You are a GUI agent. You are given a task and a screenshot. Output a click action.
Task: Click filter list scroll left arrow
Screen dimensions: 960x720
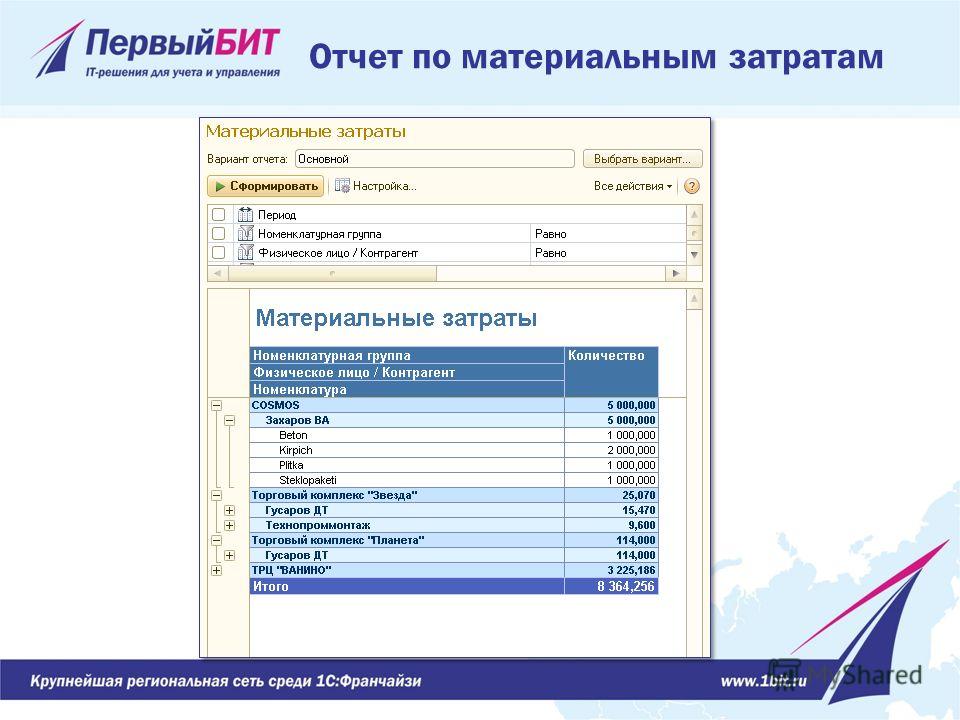[217, 273]
